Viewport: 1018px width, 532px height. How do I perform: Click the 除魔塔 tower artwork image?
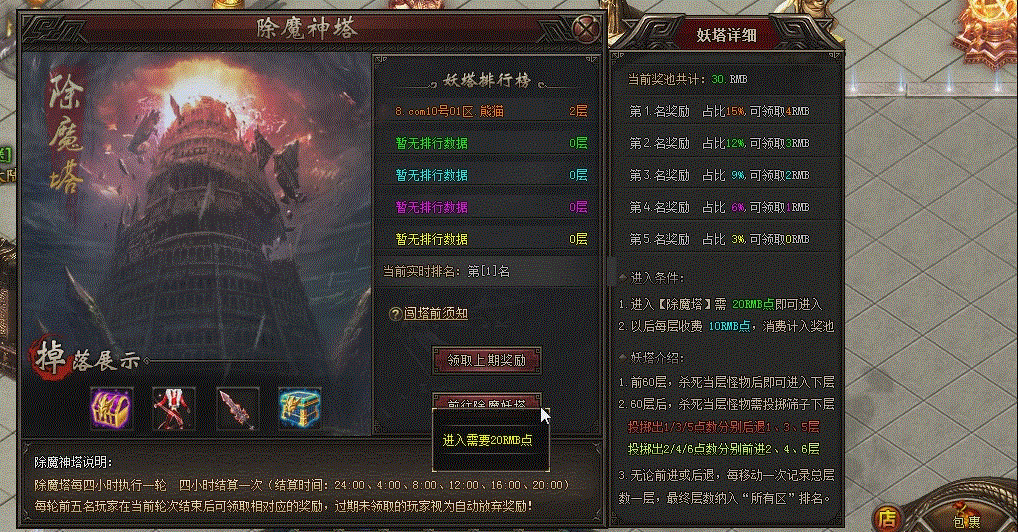[x=197, y=208]
